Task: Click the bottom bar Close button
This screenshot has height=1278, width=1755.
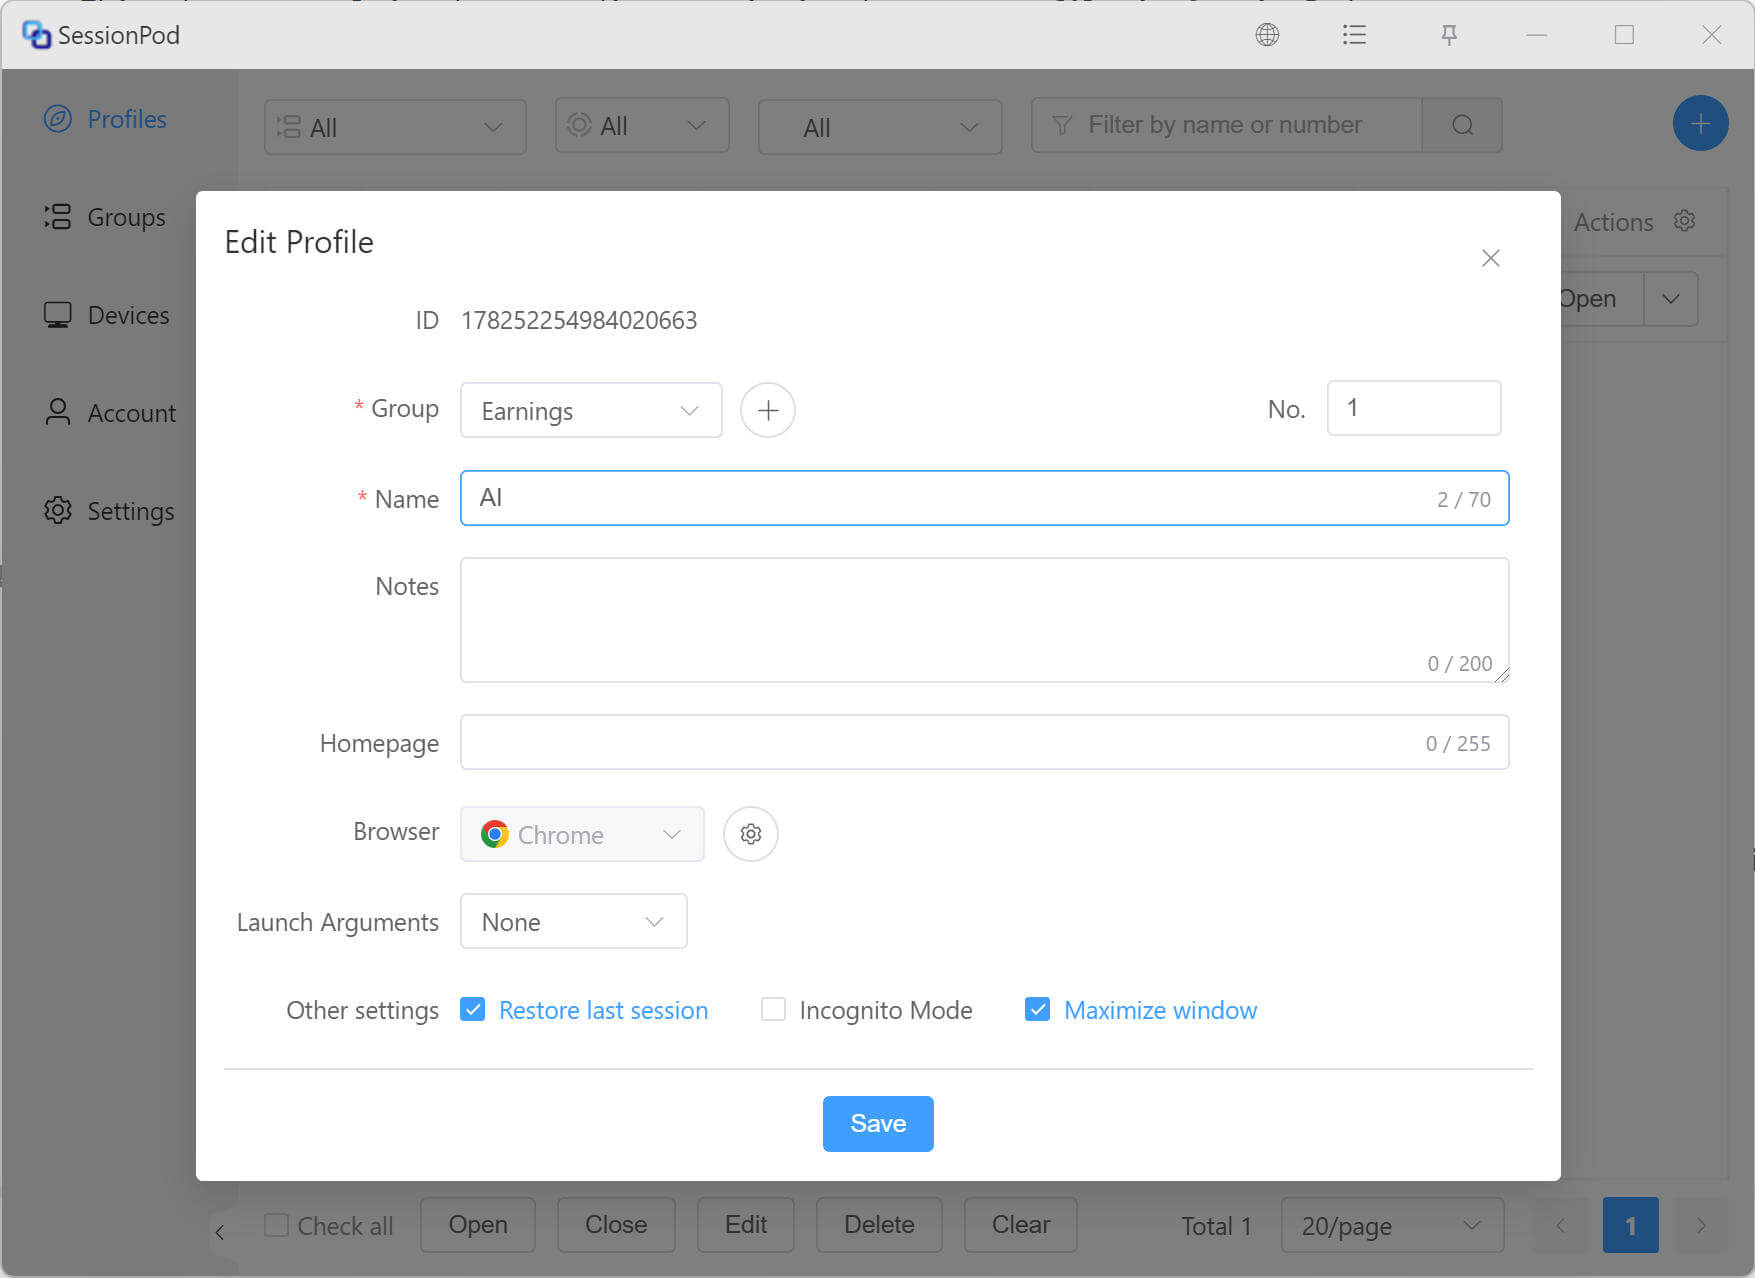Action: [616, 1225]
